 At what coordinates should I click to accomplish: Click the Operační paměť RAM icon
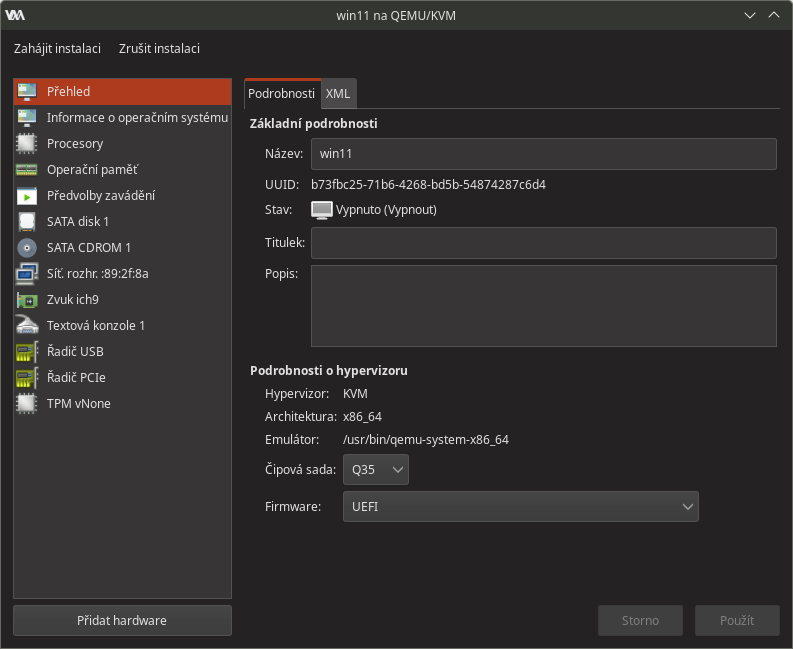[27, 170]
